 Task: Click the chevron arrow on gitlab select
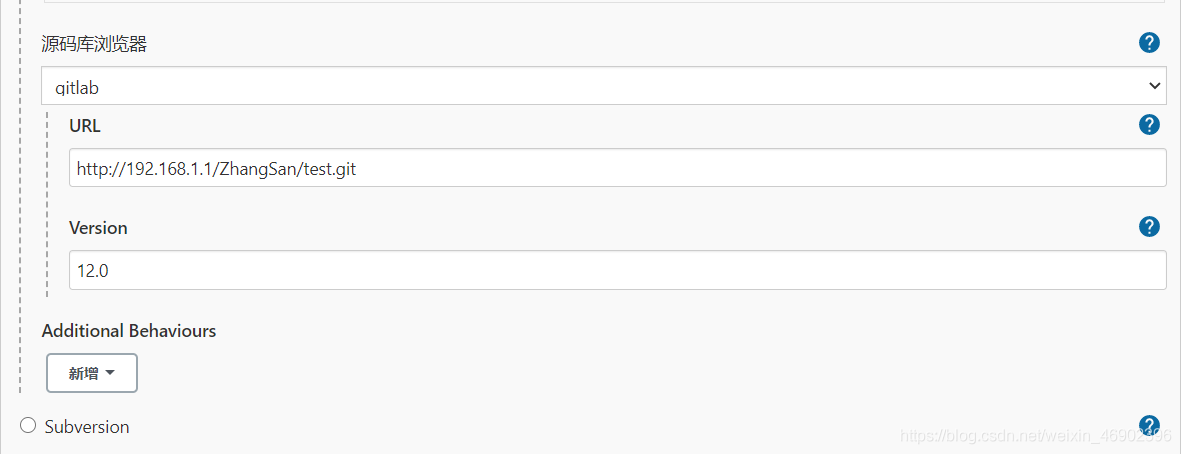click(1154, 86)
